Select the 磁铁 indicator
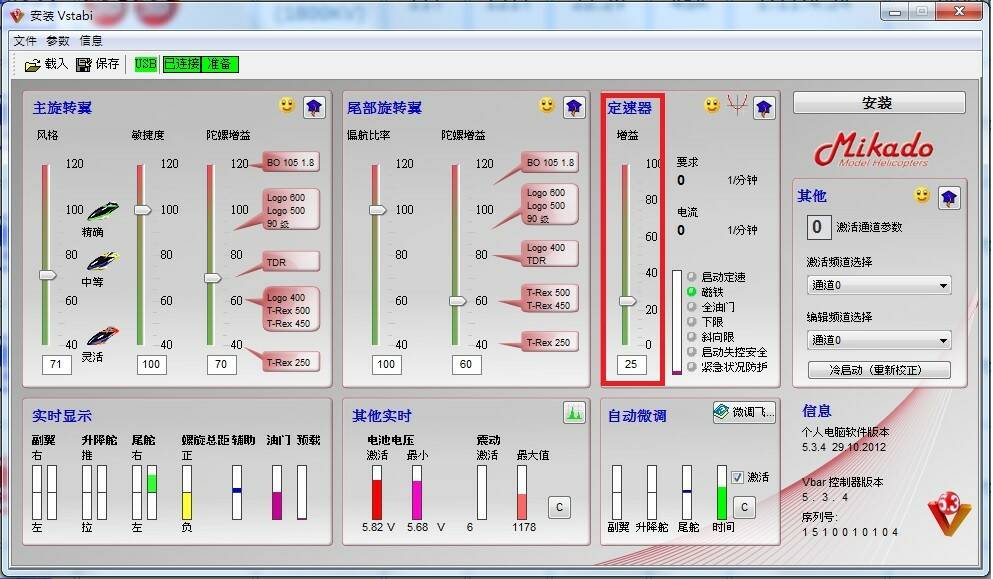This screenshot has width=993, height=579. (692, 292)
